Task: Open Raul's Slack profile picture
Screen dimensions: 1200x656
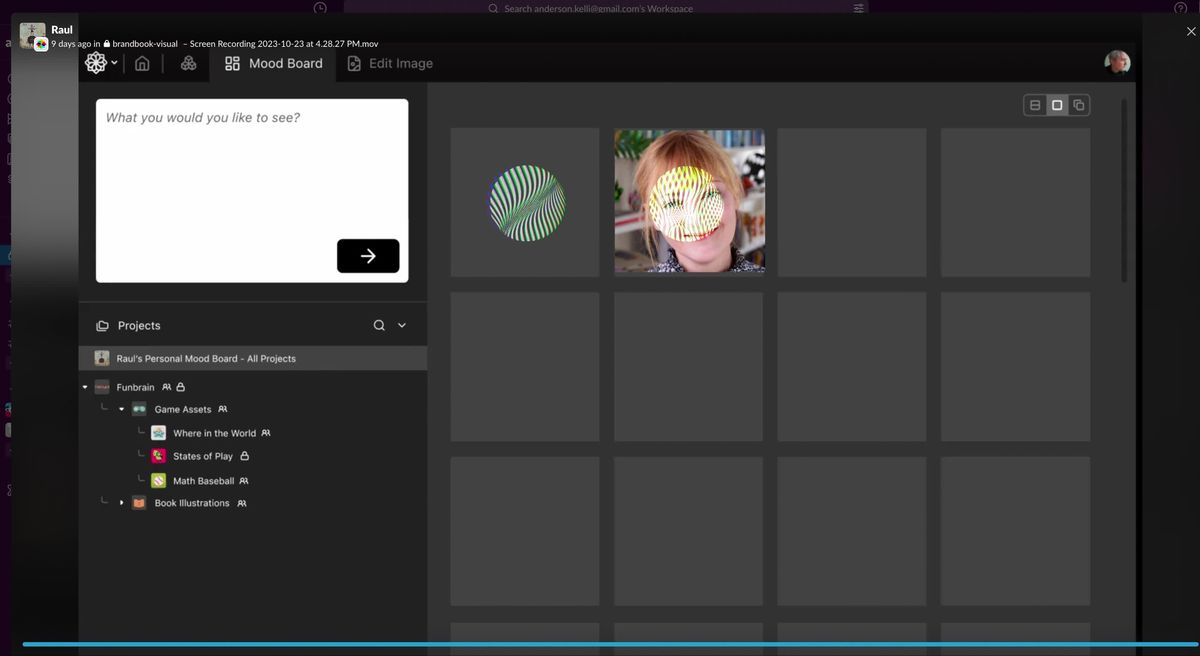Action: (33, 35)
